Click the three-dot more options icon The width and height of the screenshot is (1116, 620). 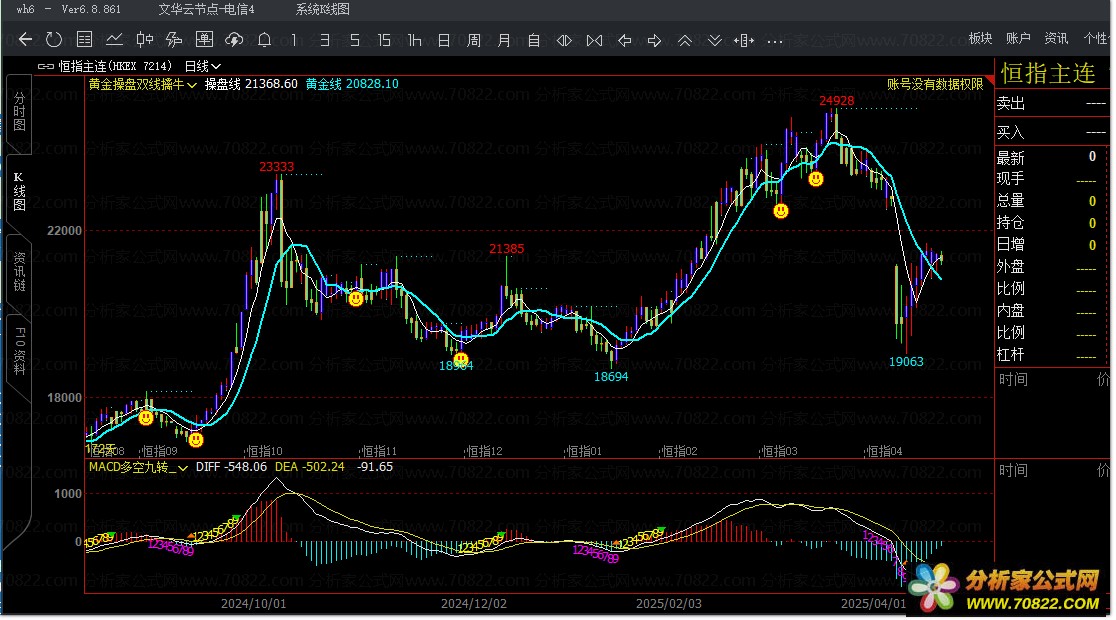774,41
